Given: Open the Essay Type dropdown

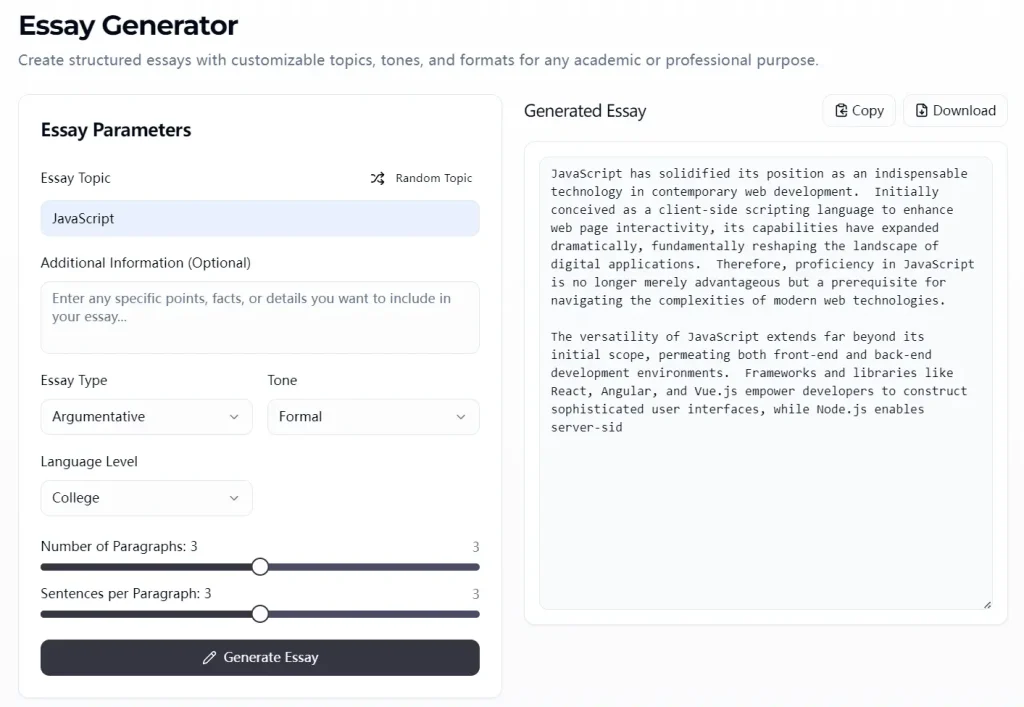Looking at the screenshot, I should tap(146, 416).
